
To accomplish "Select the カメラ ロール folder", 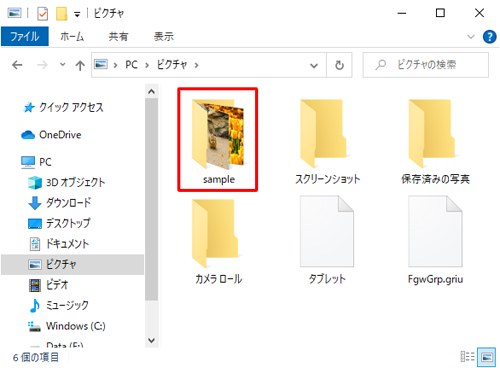I will point(218,242).
